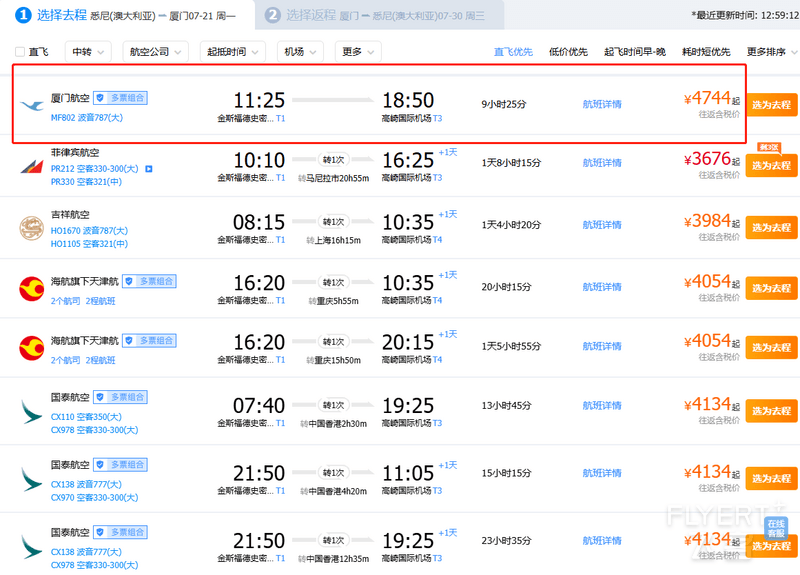Click the Xiamen Airlines logo icon
The width and height of the screenshot is (800, 575).
[32, 105]
